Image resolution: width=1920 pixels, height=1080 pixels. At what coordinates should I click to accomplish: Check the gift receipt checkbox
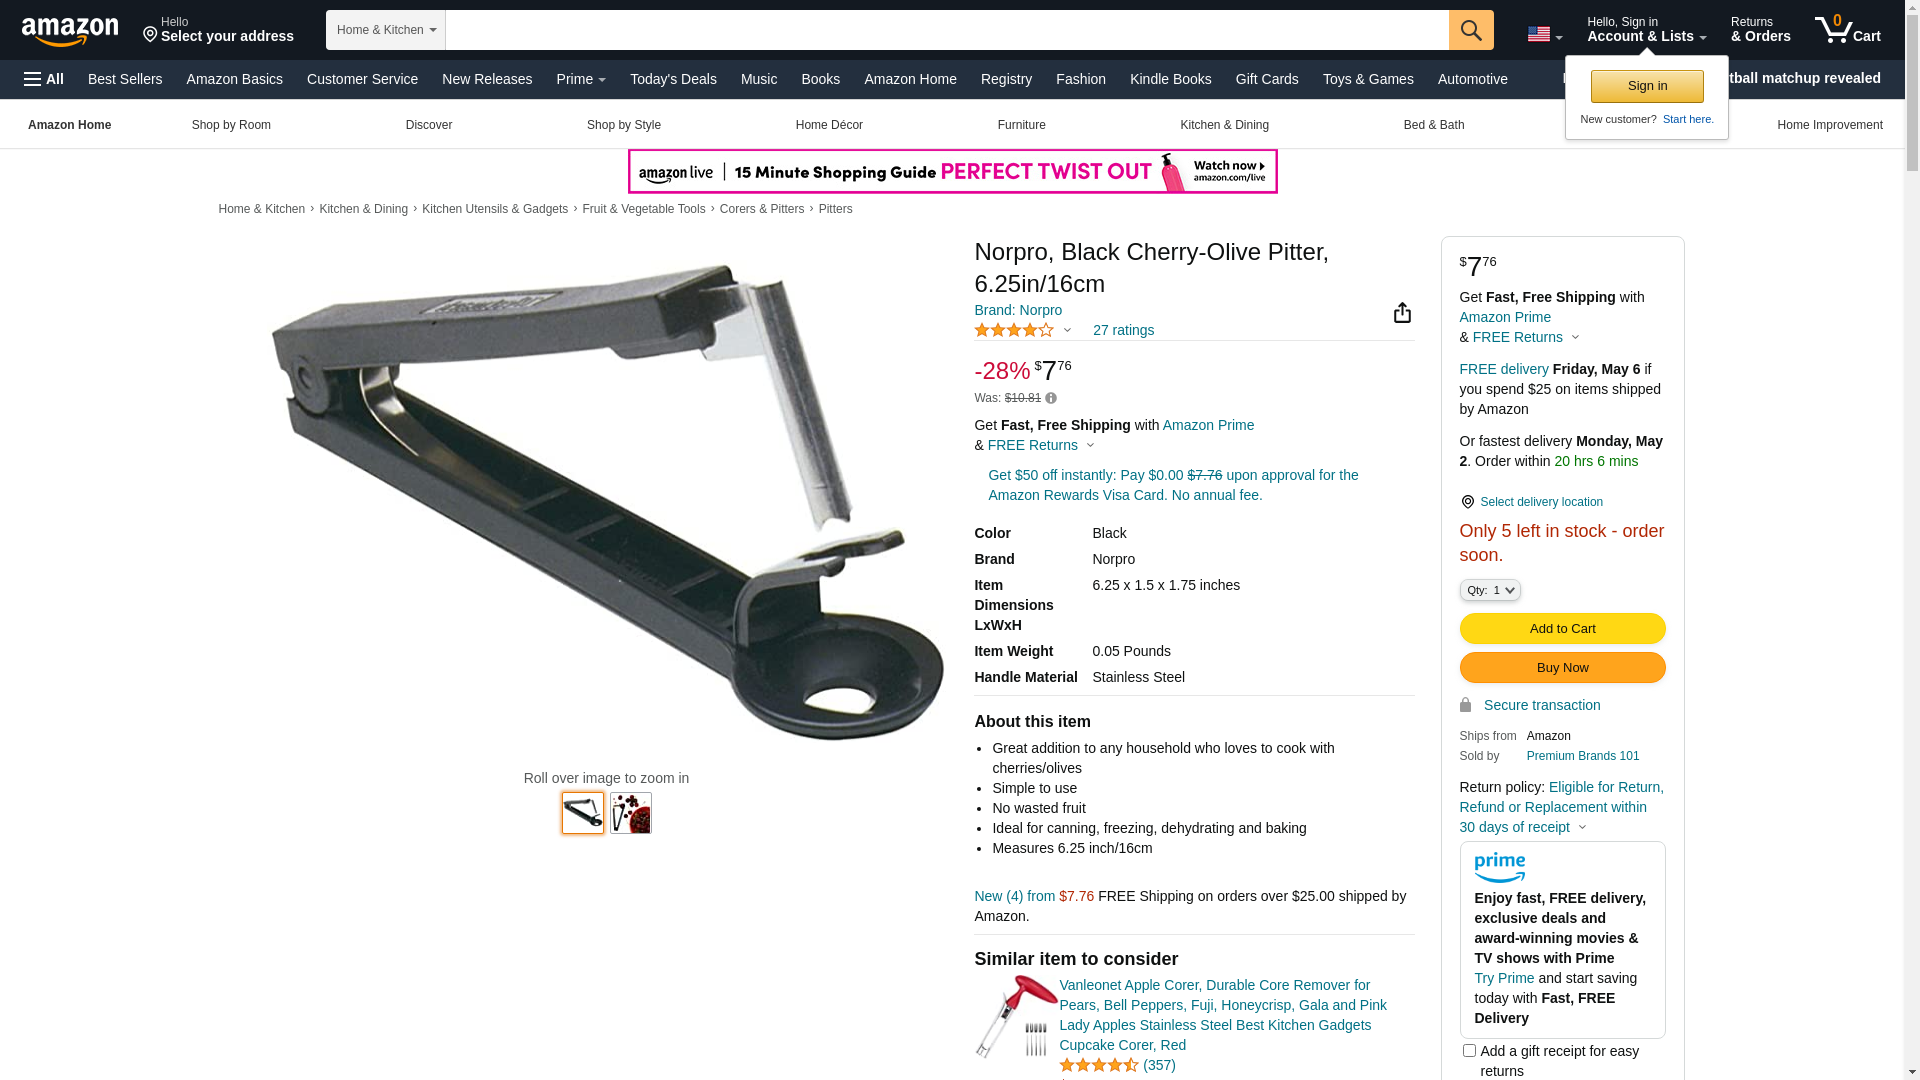coord(1469,1051)
